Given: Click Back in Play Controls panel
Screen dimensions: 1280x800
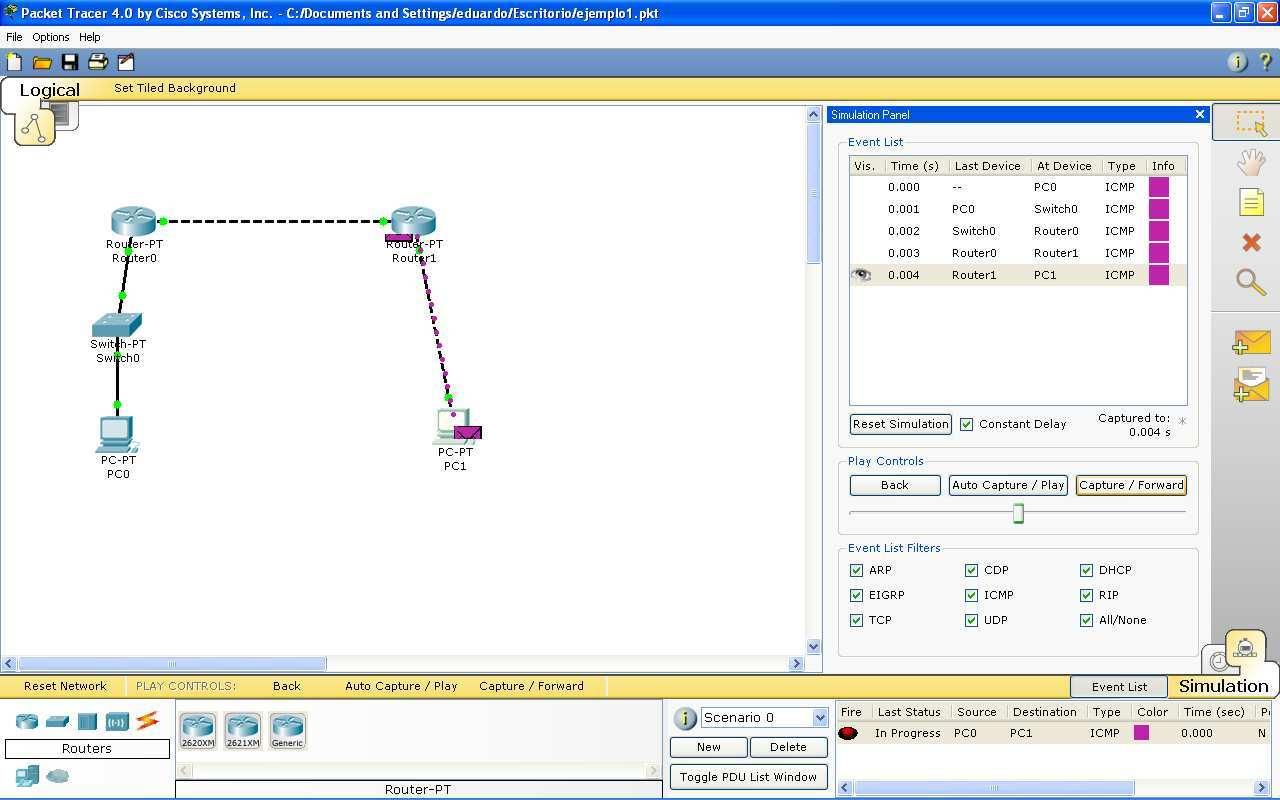Looking at the screenshot, I should (x=895, y=485).
